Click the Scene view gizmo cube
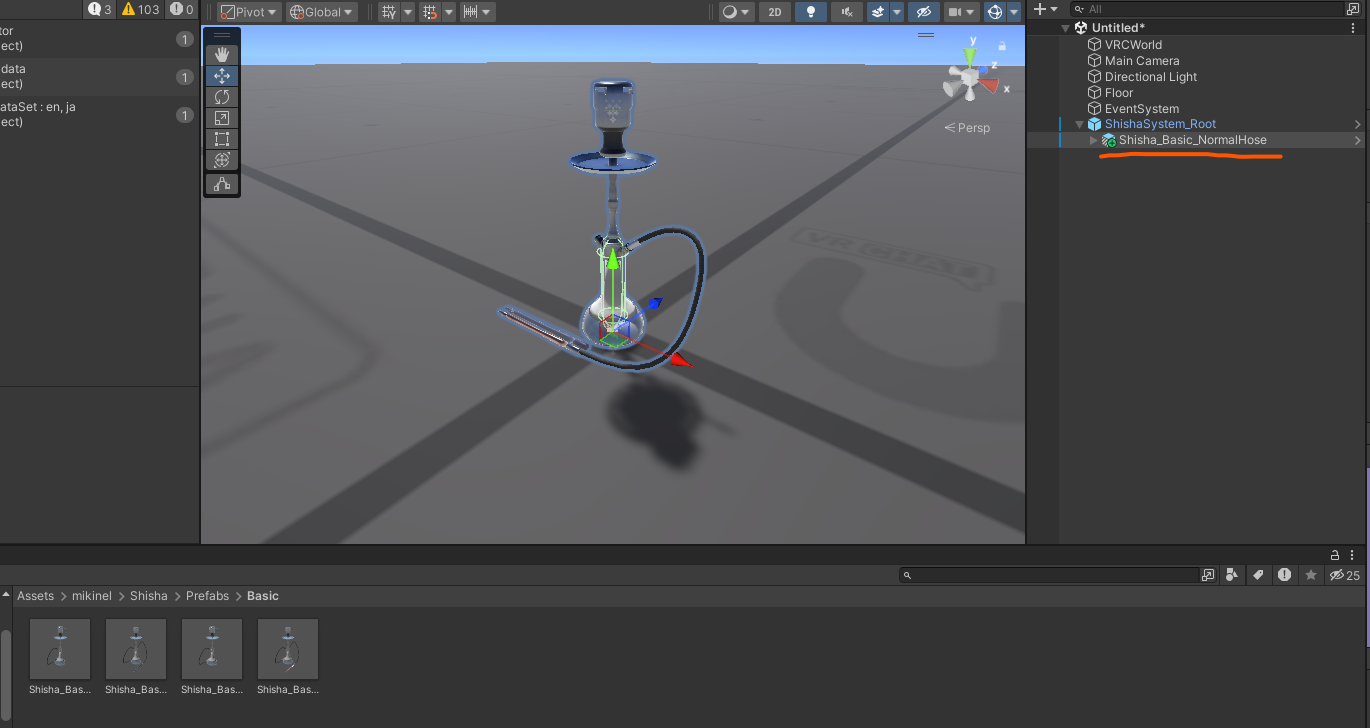1370x728 pixels. click(968, 78)
